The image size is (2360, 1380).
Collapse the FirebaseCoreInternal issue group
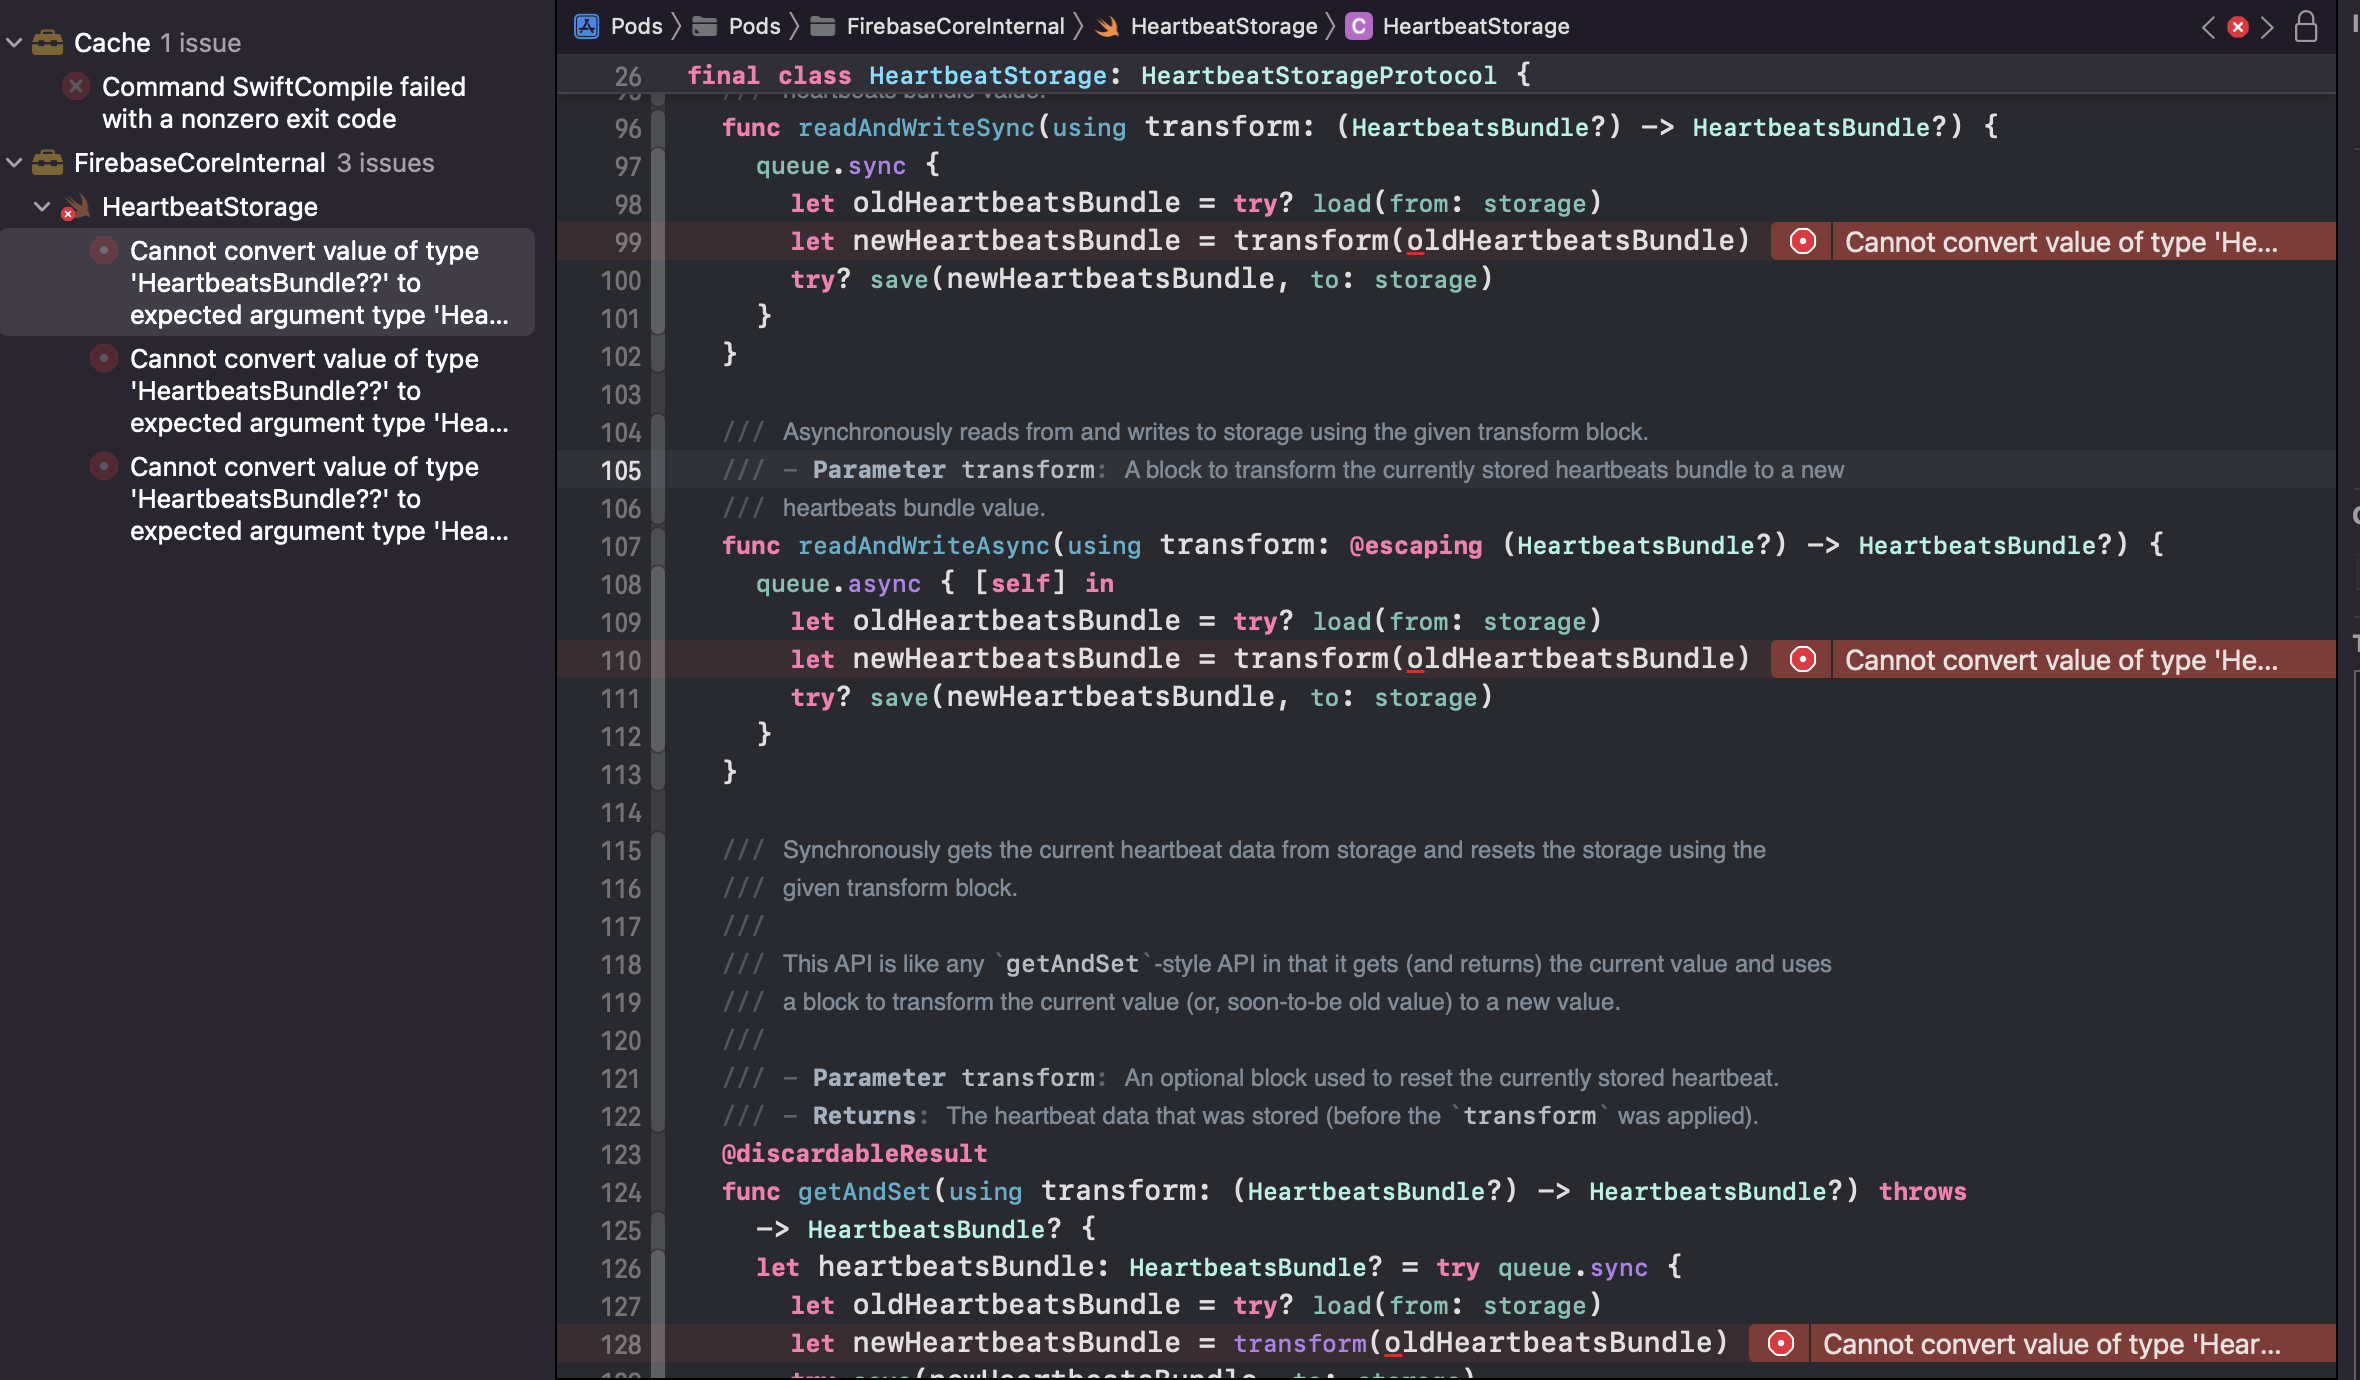tap(14, 163)
